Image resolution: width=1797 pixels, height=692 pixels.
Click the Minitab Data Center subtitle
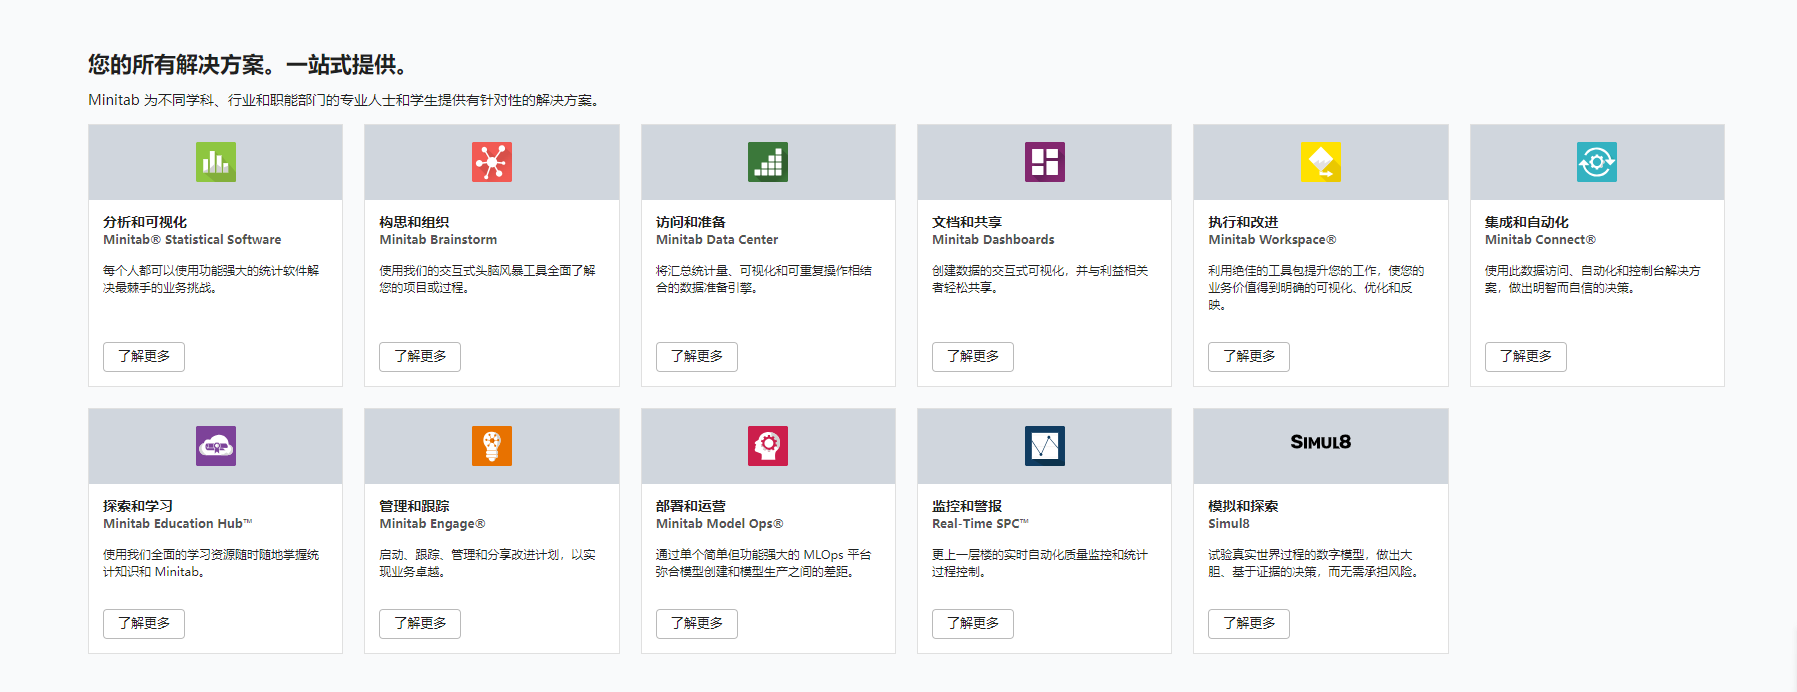click(x=717, y=240)
